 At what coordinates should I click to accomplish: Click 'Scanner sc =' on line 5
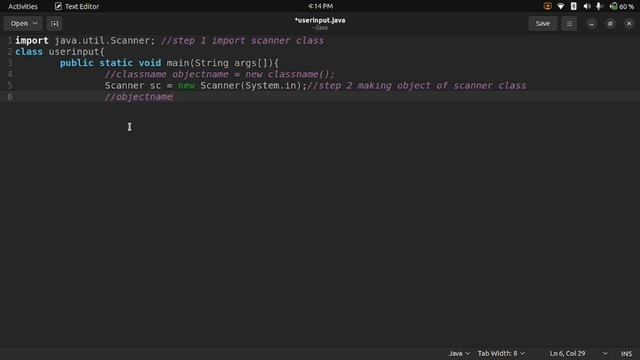(138, 86)
